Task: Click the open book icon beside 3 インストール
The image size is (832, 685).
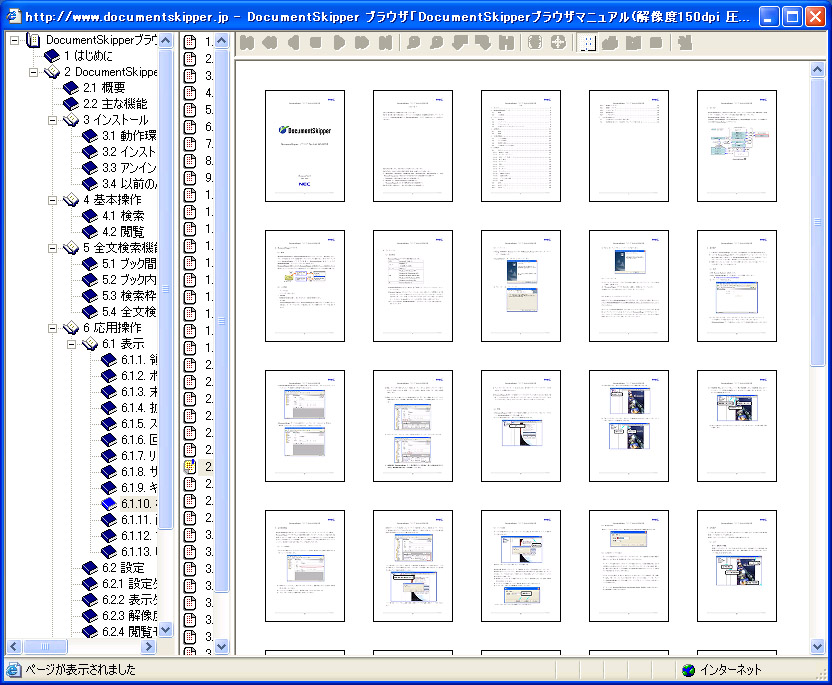Action: pos(71,120)
